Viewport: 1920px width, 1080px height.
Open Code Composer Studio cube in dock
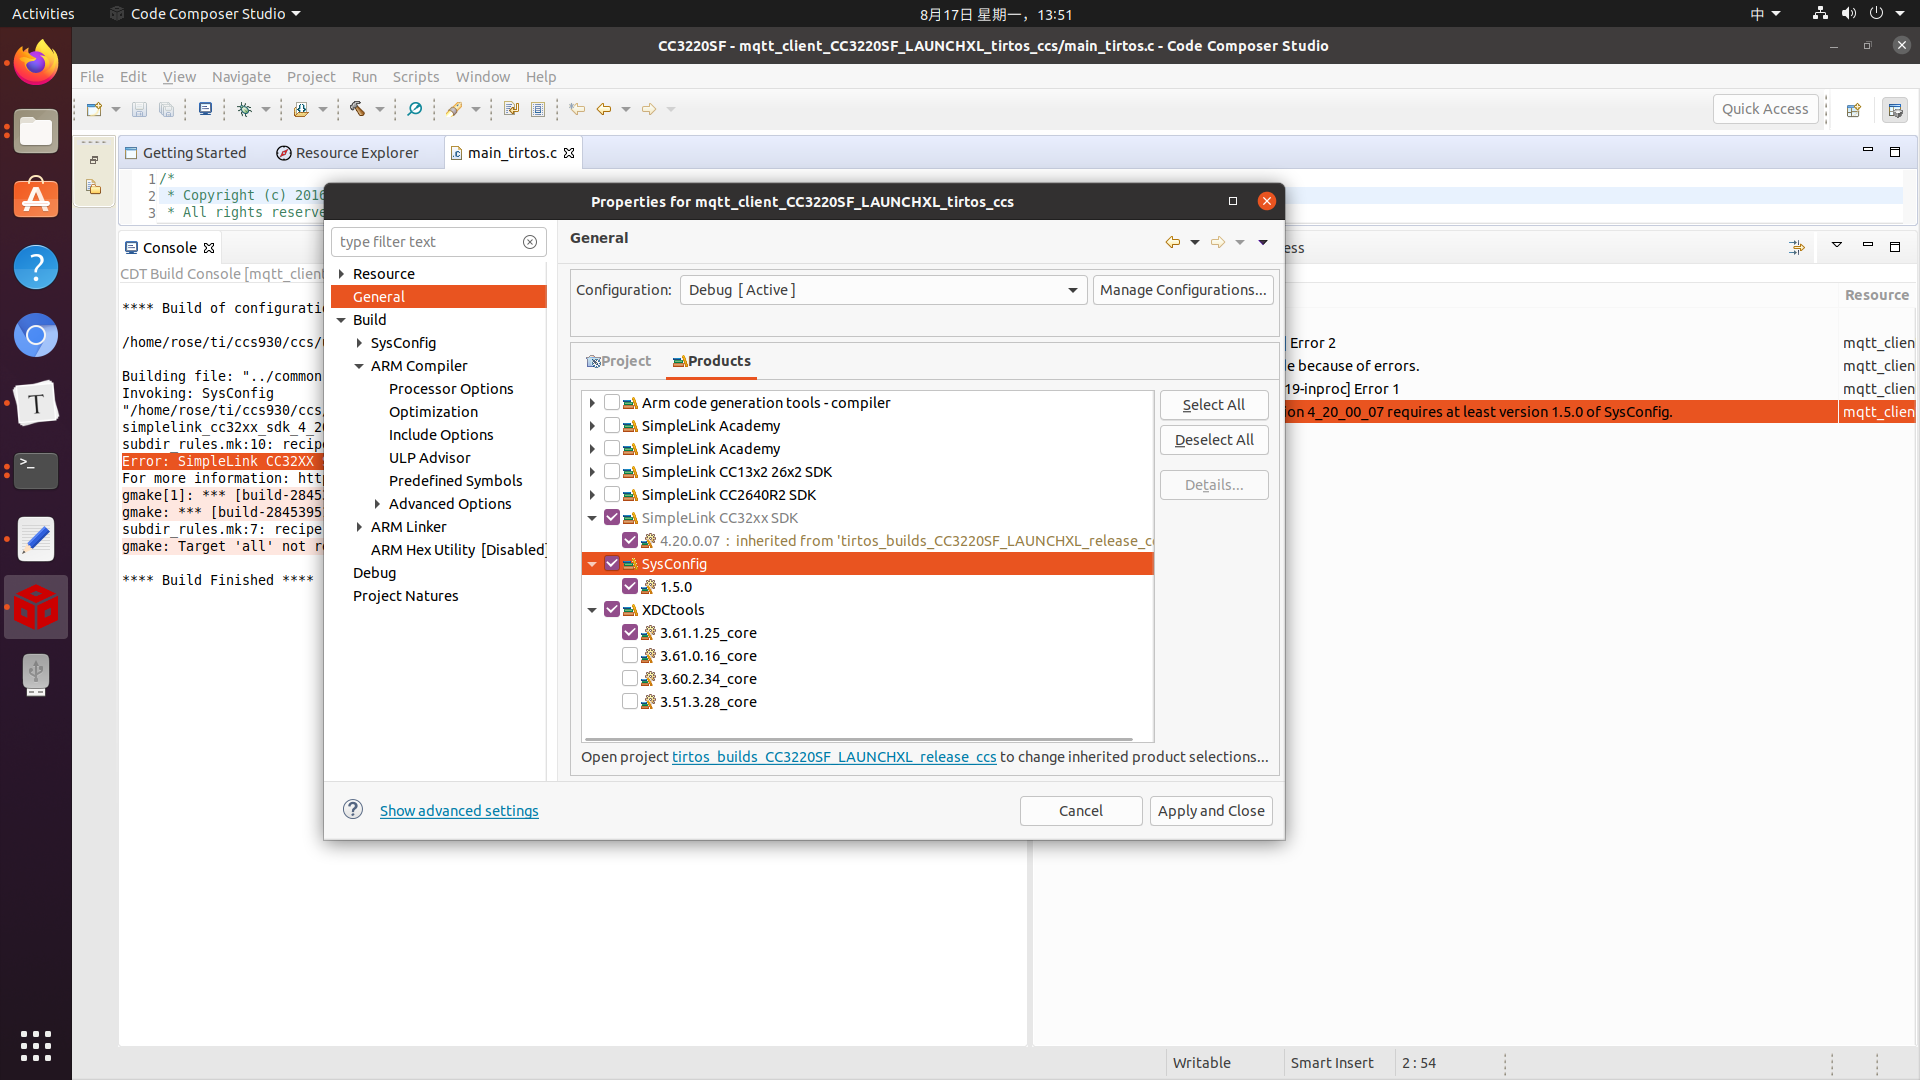point(36,607)
